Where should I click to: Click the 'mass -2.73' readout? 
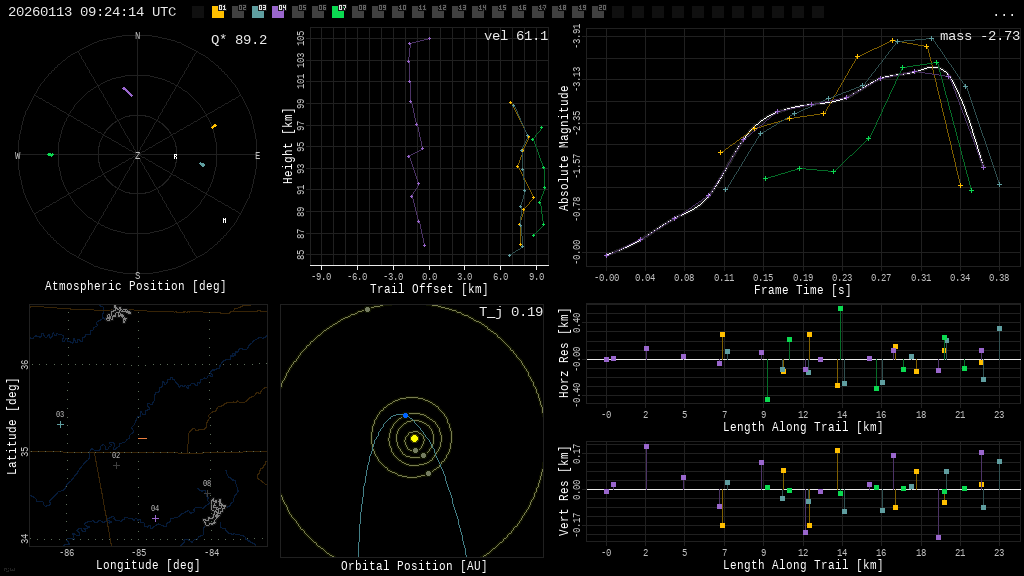979,36
